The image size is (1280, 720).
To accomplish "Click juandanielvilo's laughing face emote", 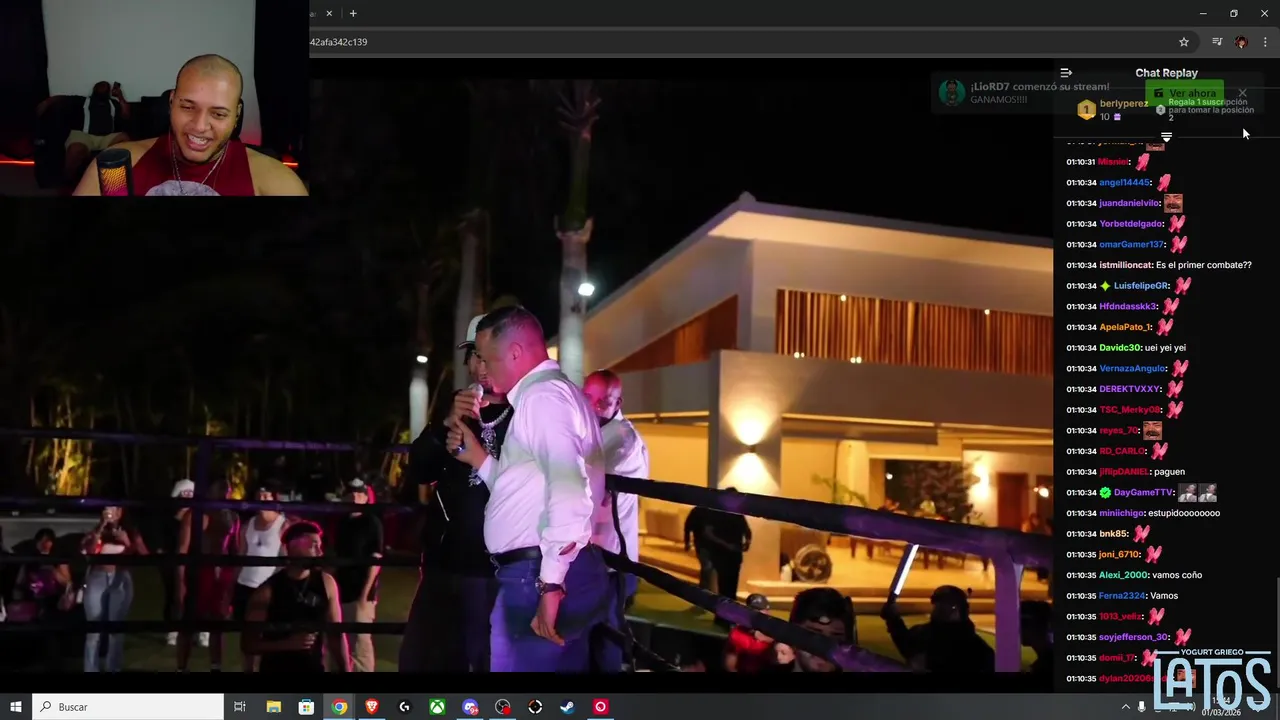I will coord(1173,203).
